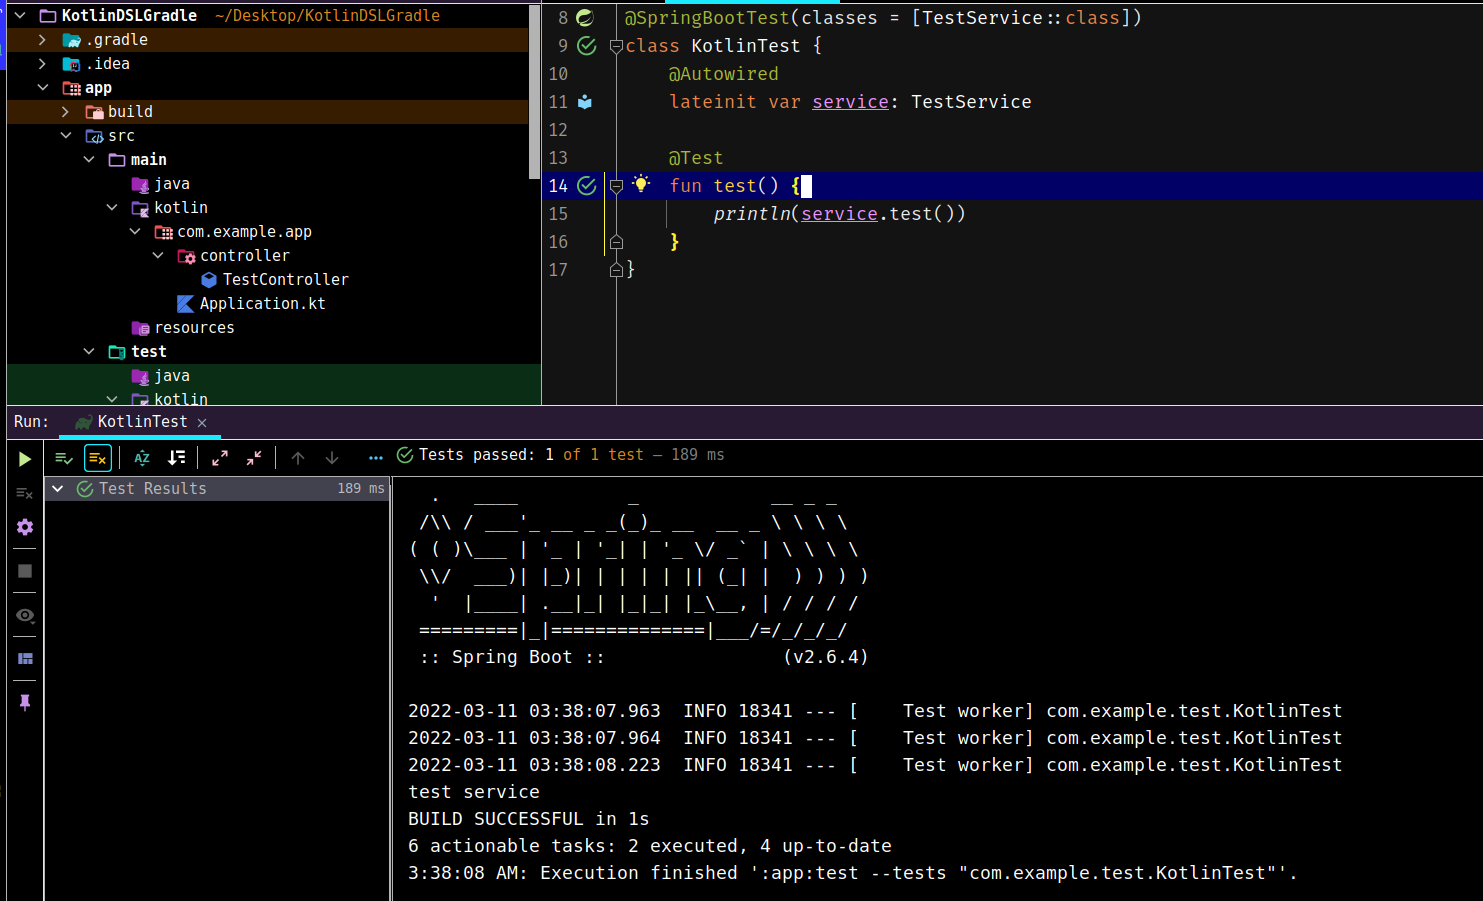Click rerun failed tests icon in sidebar
This screenshot has width=1483, height=901.
25,493
